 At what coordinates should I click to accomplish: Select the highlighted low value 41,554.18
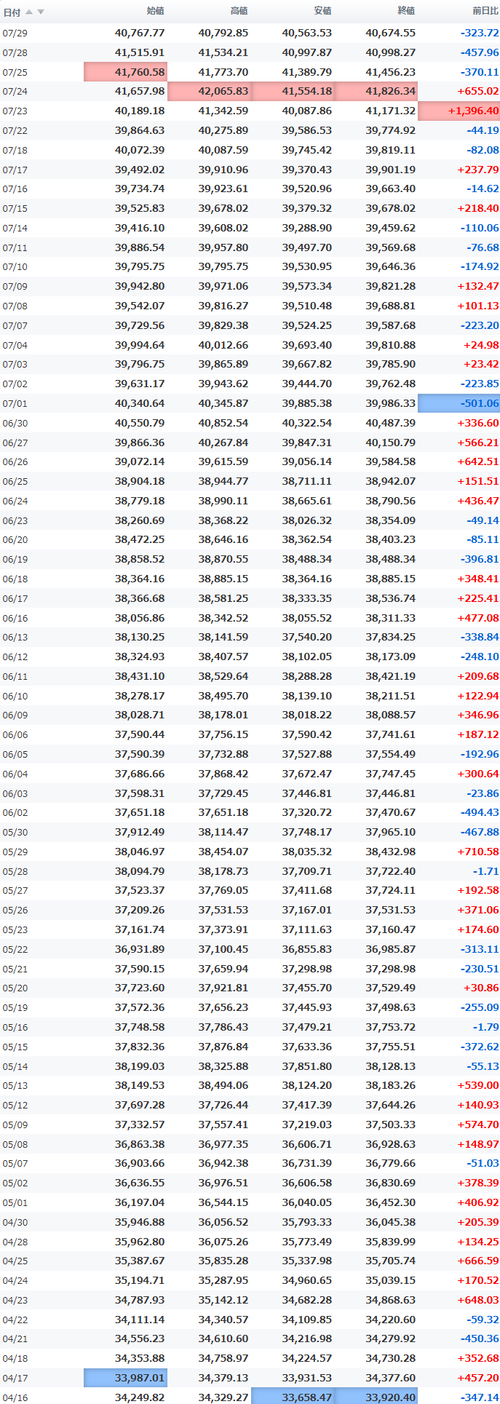click(x=292, y=91)
